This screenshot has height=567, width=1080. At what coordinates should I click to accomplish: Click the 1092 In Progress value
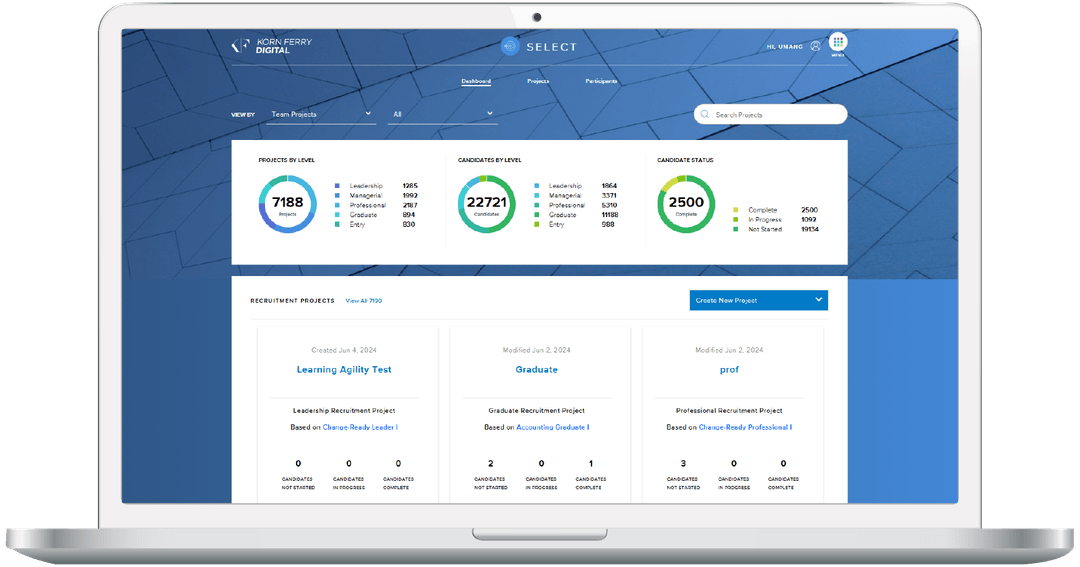click(809, 220)
